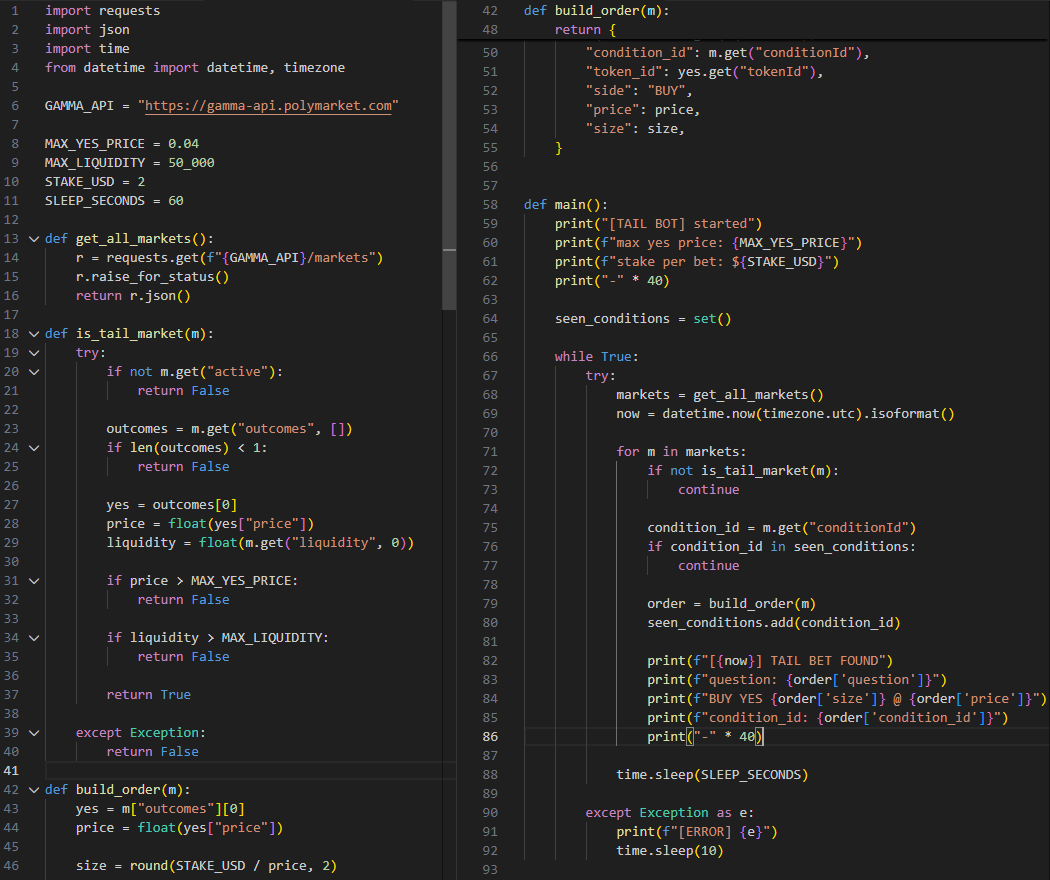
Task: Click the 'stake per bet' print statement
Action: 697,262
